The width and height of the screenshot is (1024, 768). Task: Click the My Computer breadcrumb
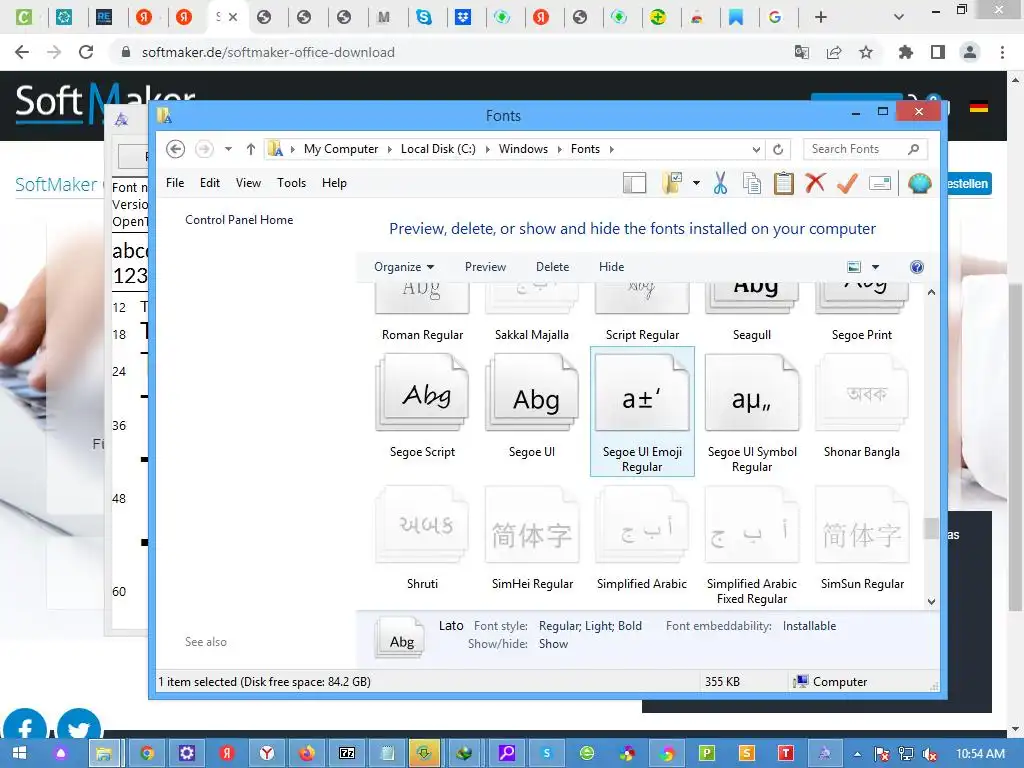click(341, 149)
